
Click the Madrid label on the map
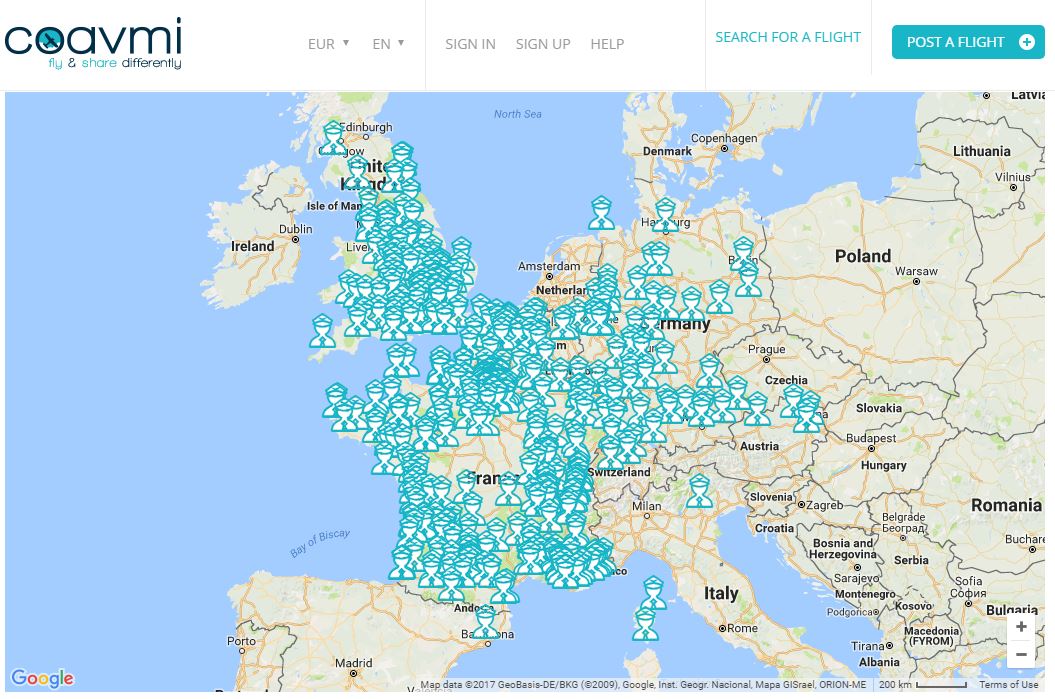pos(353,663)
